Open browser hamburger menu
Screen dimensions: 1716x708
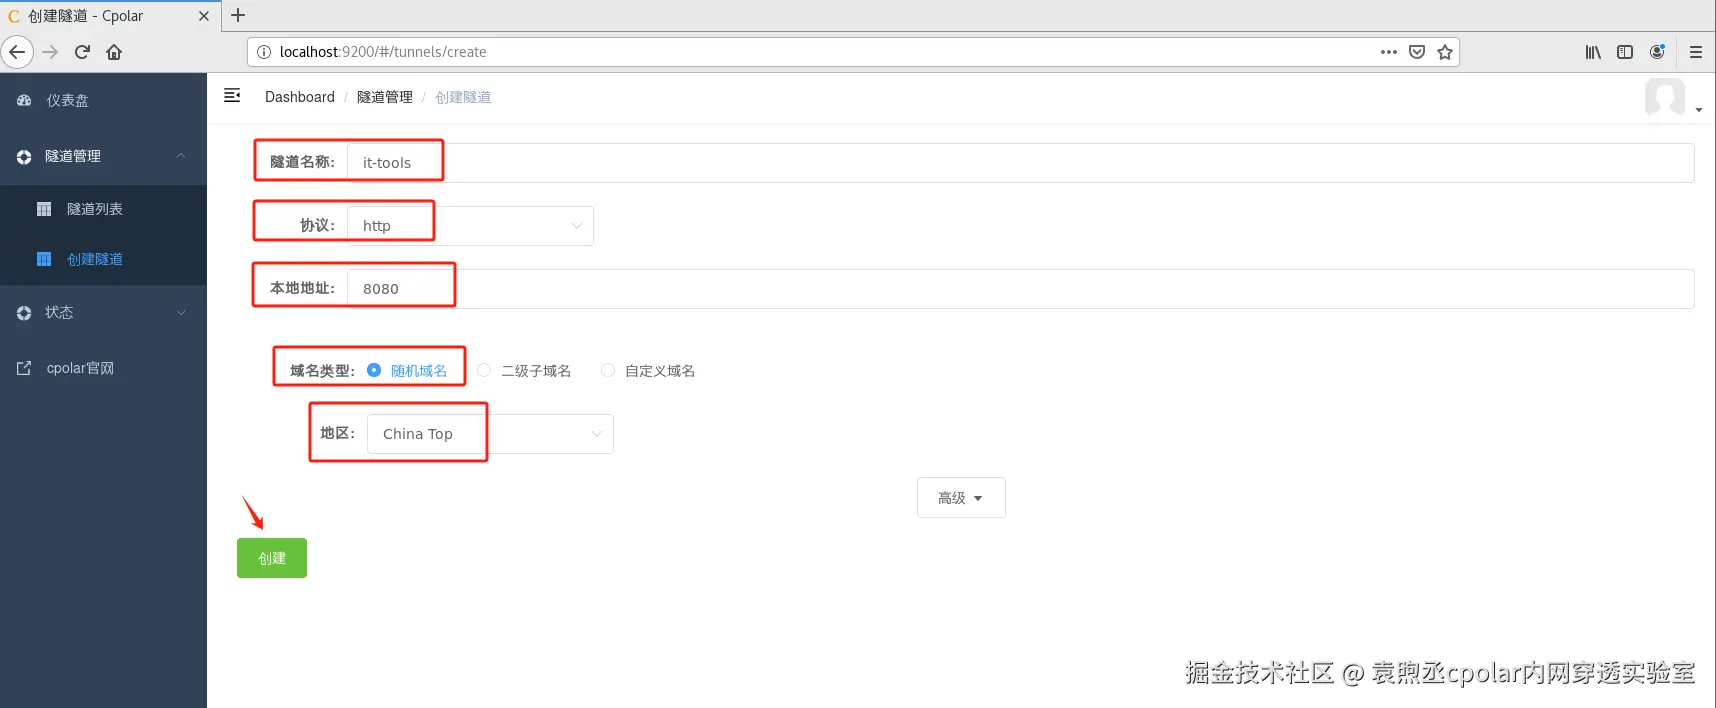pos(1696,52)
